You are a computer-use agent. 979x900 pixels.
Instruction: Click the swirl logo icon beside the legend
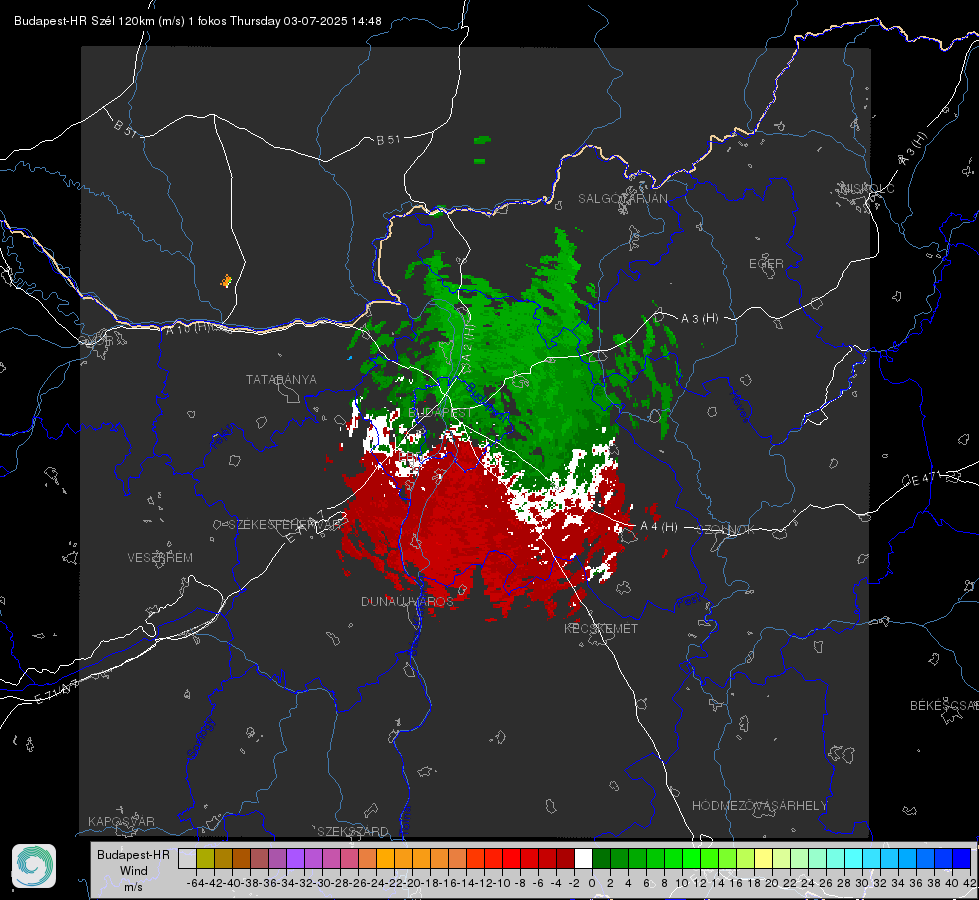point(34,866)
